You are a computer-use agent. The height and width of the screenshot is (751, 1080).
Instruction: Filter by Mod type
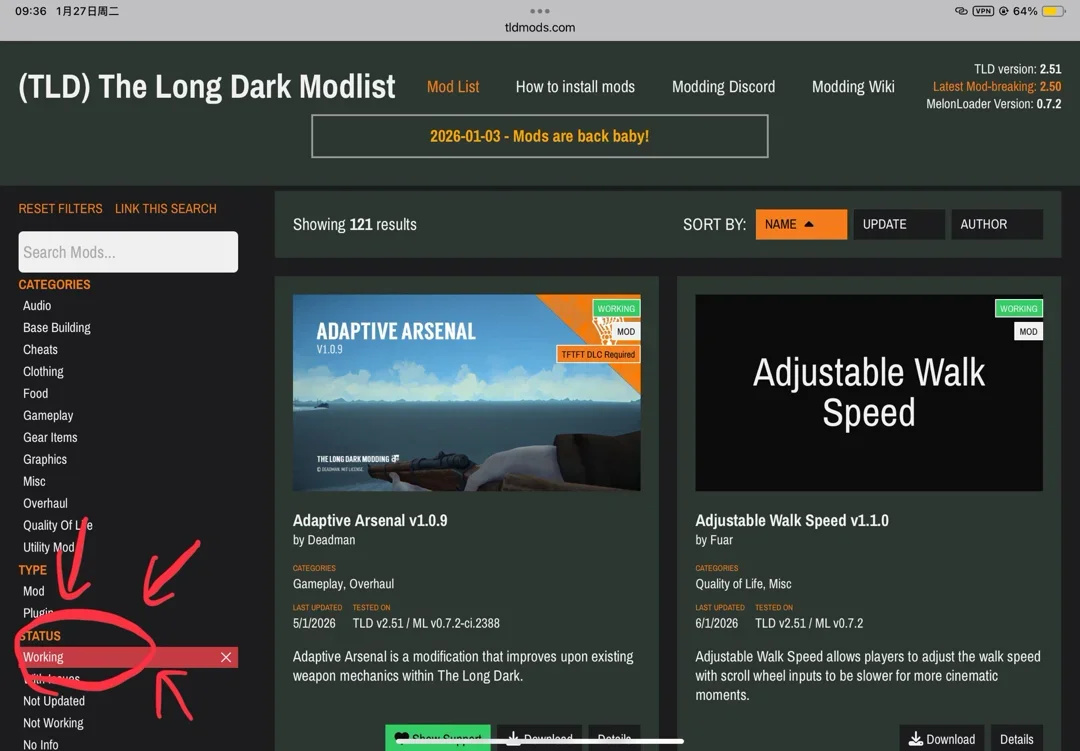tap(34, 591)
